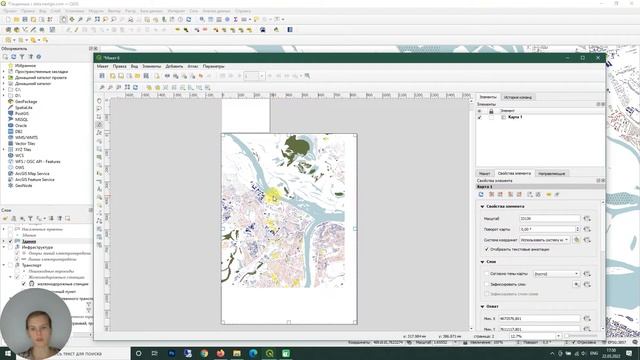Image resolution: width=640 pixels, height=360 pixels.
Task: Enable Согласно темы карты checkbox
Action: (x=487, y=273)
